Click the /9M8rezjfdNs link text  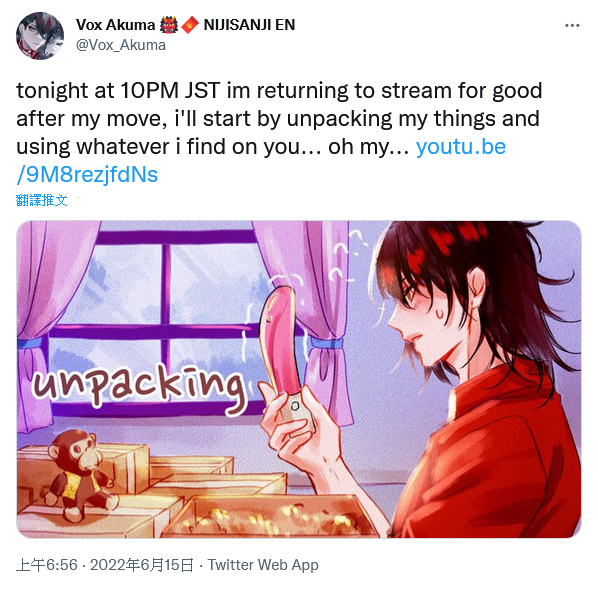87,175
